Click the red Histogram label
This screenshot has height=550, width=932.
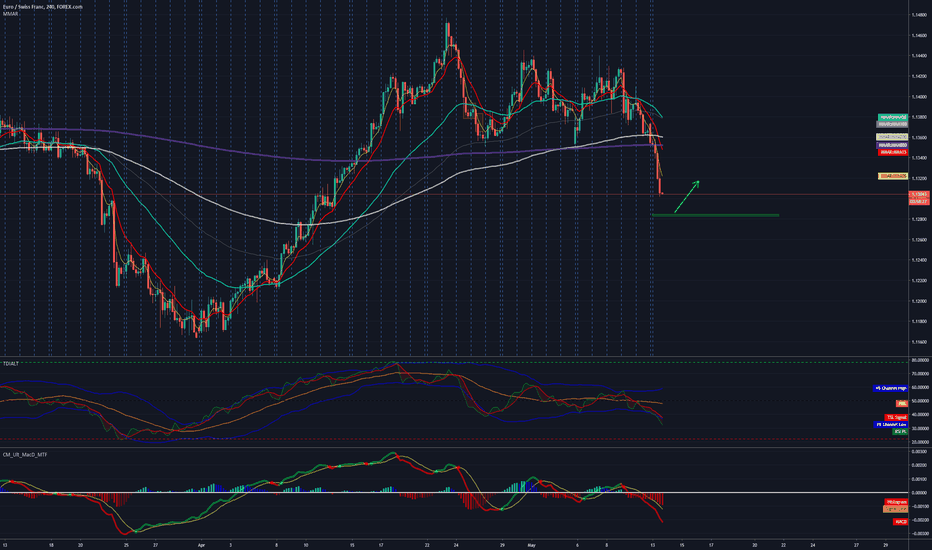click(896, 502)
